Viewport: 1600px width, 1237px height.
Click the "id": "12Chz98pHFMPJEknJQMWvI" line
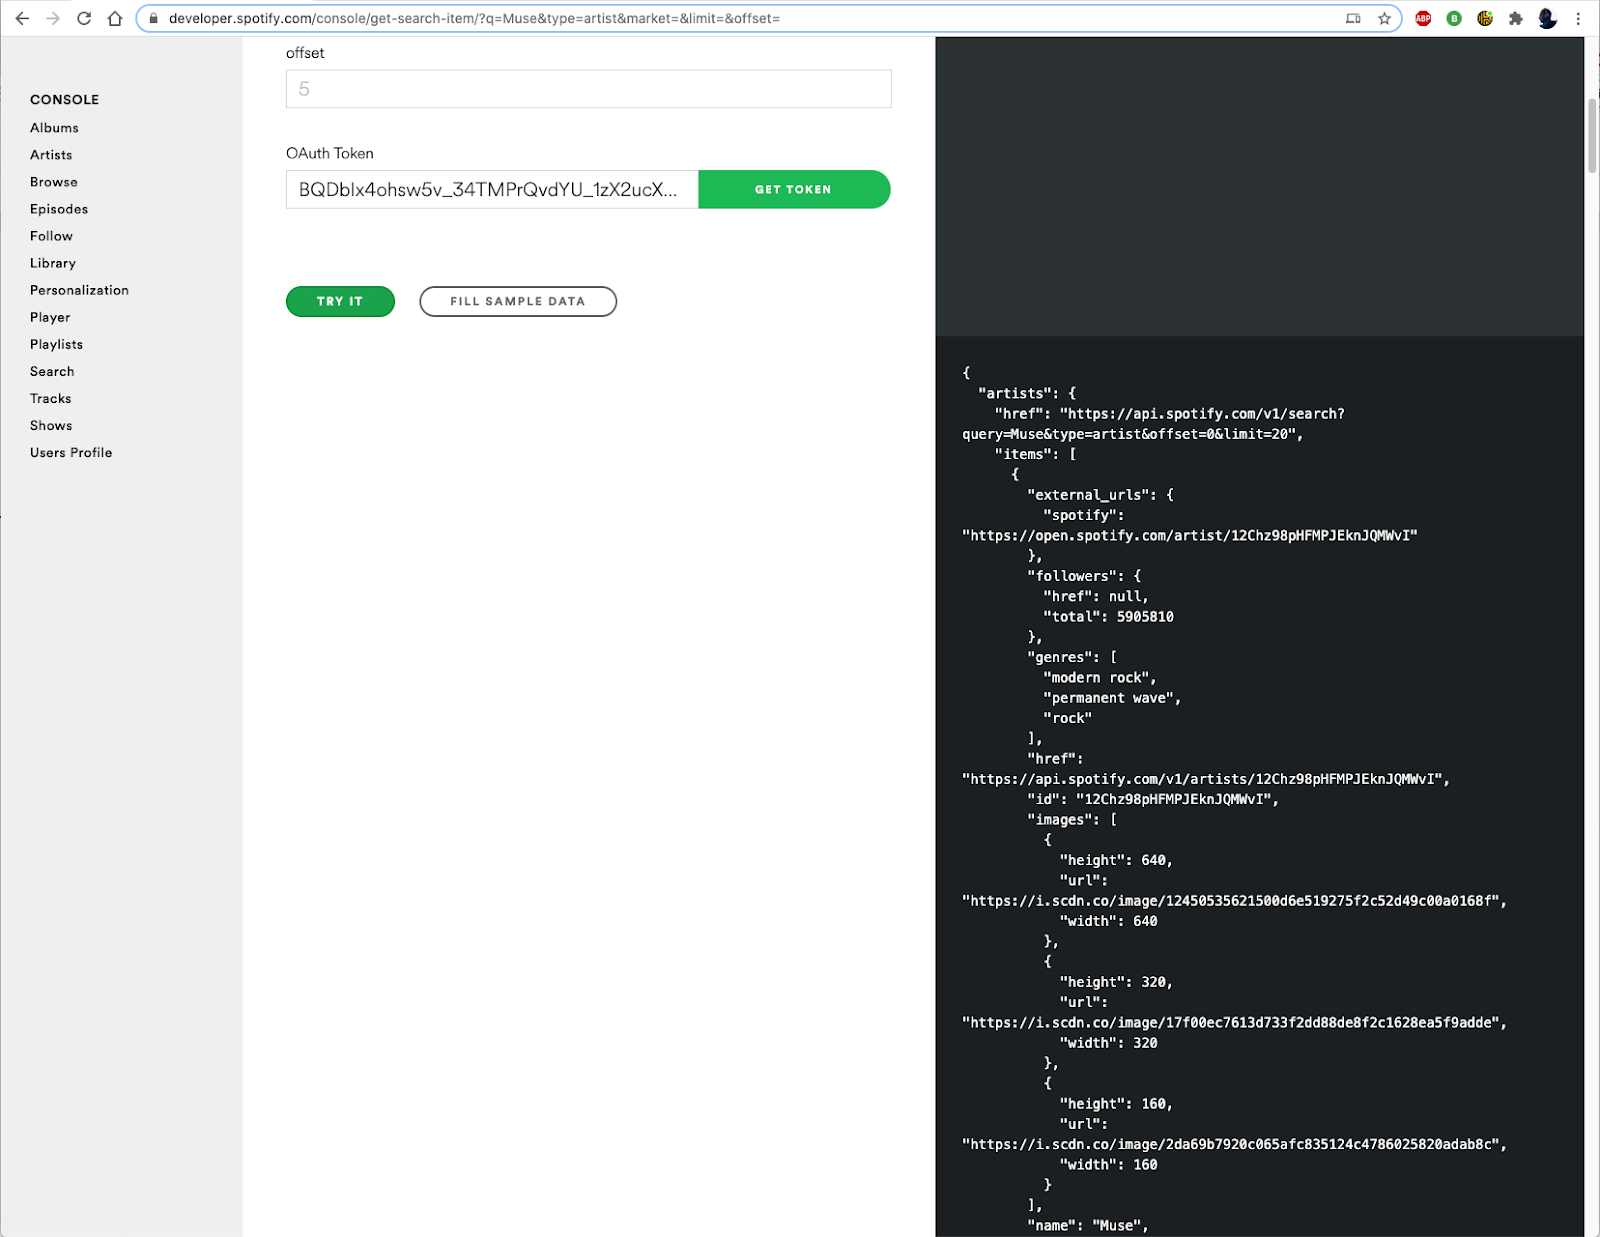tap(1153, 799)
